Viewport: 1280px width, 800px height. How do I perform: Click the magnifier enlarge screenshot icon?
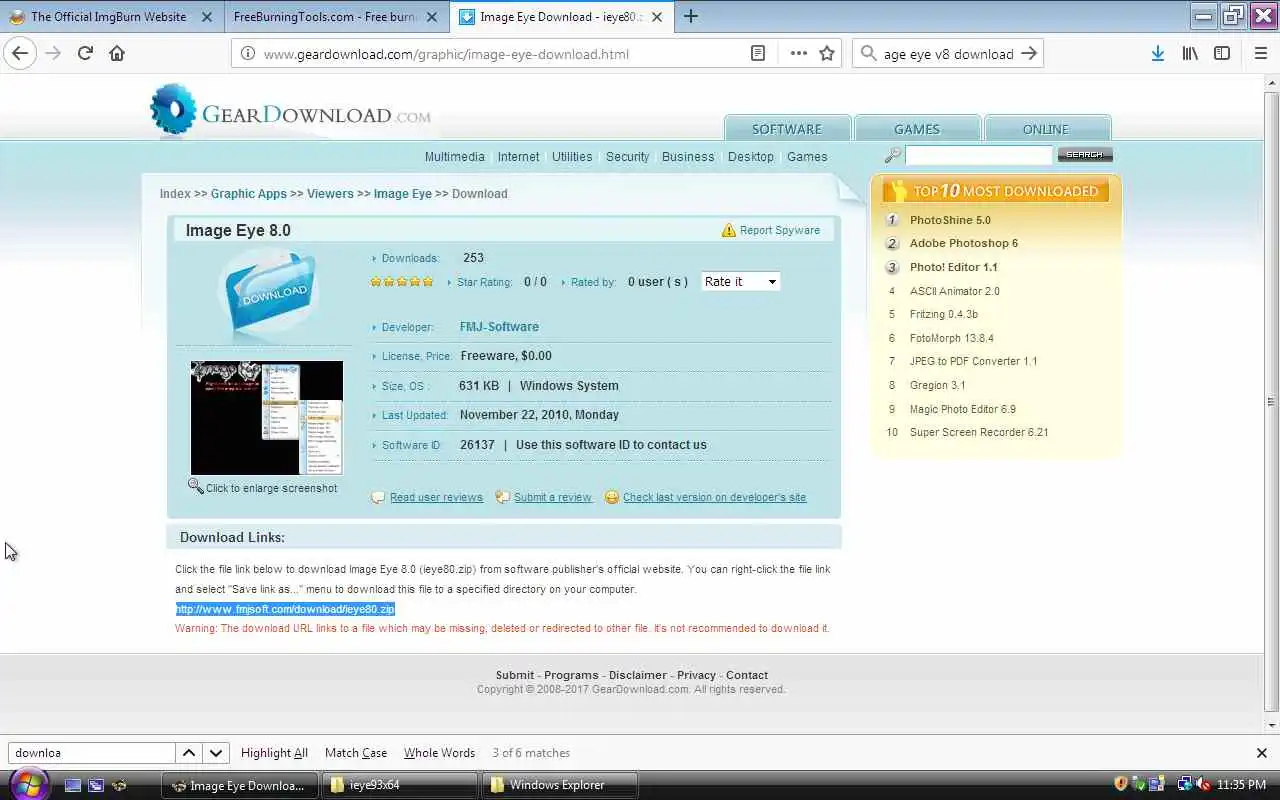(196, 487)
